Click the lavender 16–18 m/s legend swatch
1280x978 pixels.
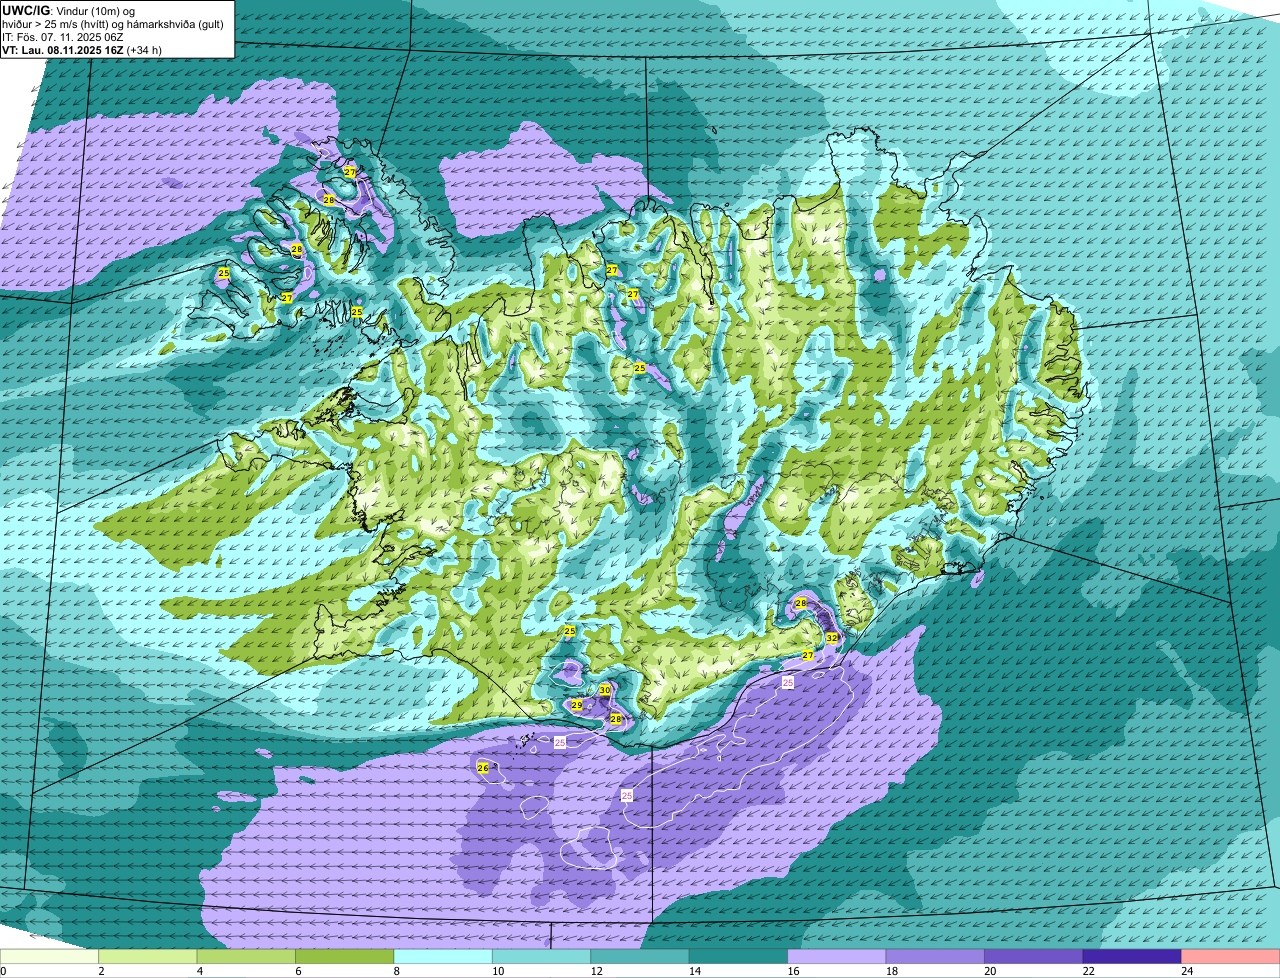pos(837,957)
